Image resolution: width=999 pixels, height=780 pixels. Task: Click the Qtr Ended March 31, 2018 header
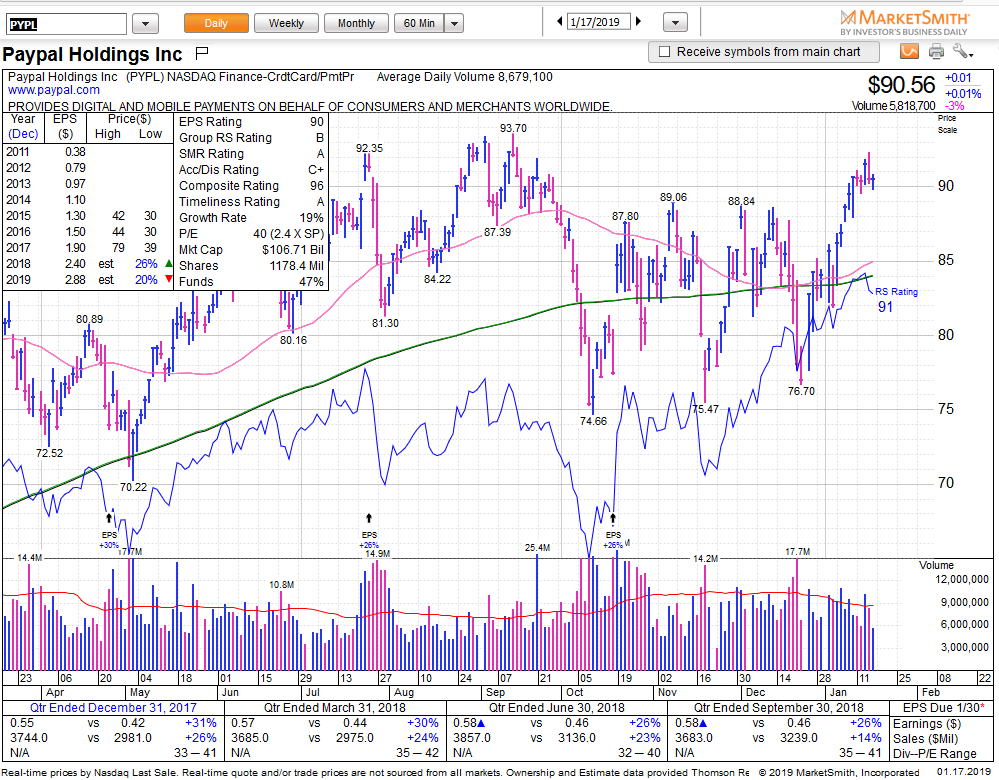point(334,708)
